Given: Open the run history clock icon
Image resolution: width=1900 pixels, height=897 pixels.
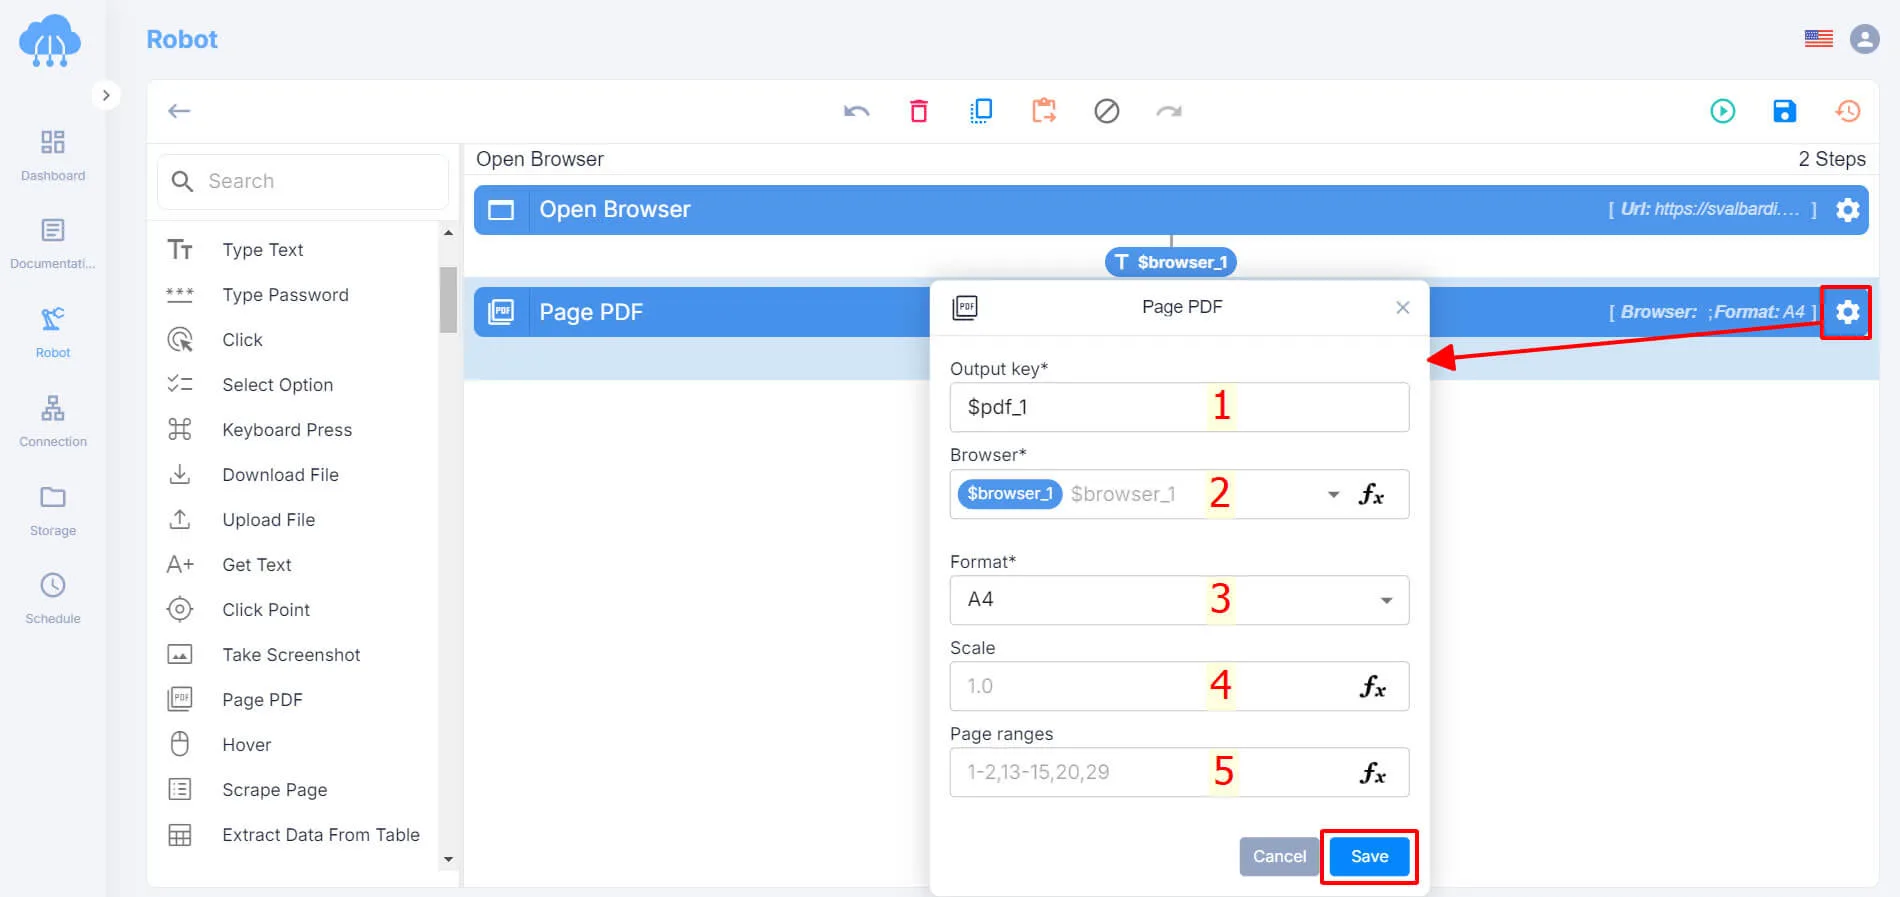Looking at the screenshot, I should (x=1847, y=111).
